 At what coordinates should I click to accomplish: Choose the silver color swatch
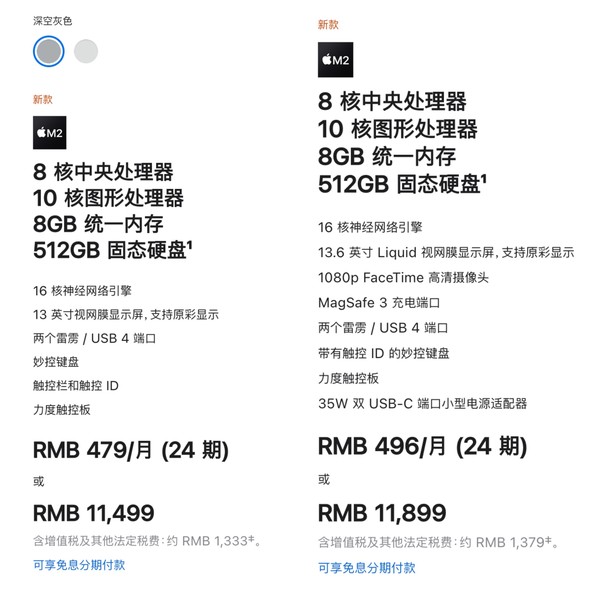(x=86, y=51)
